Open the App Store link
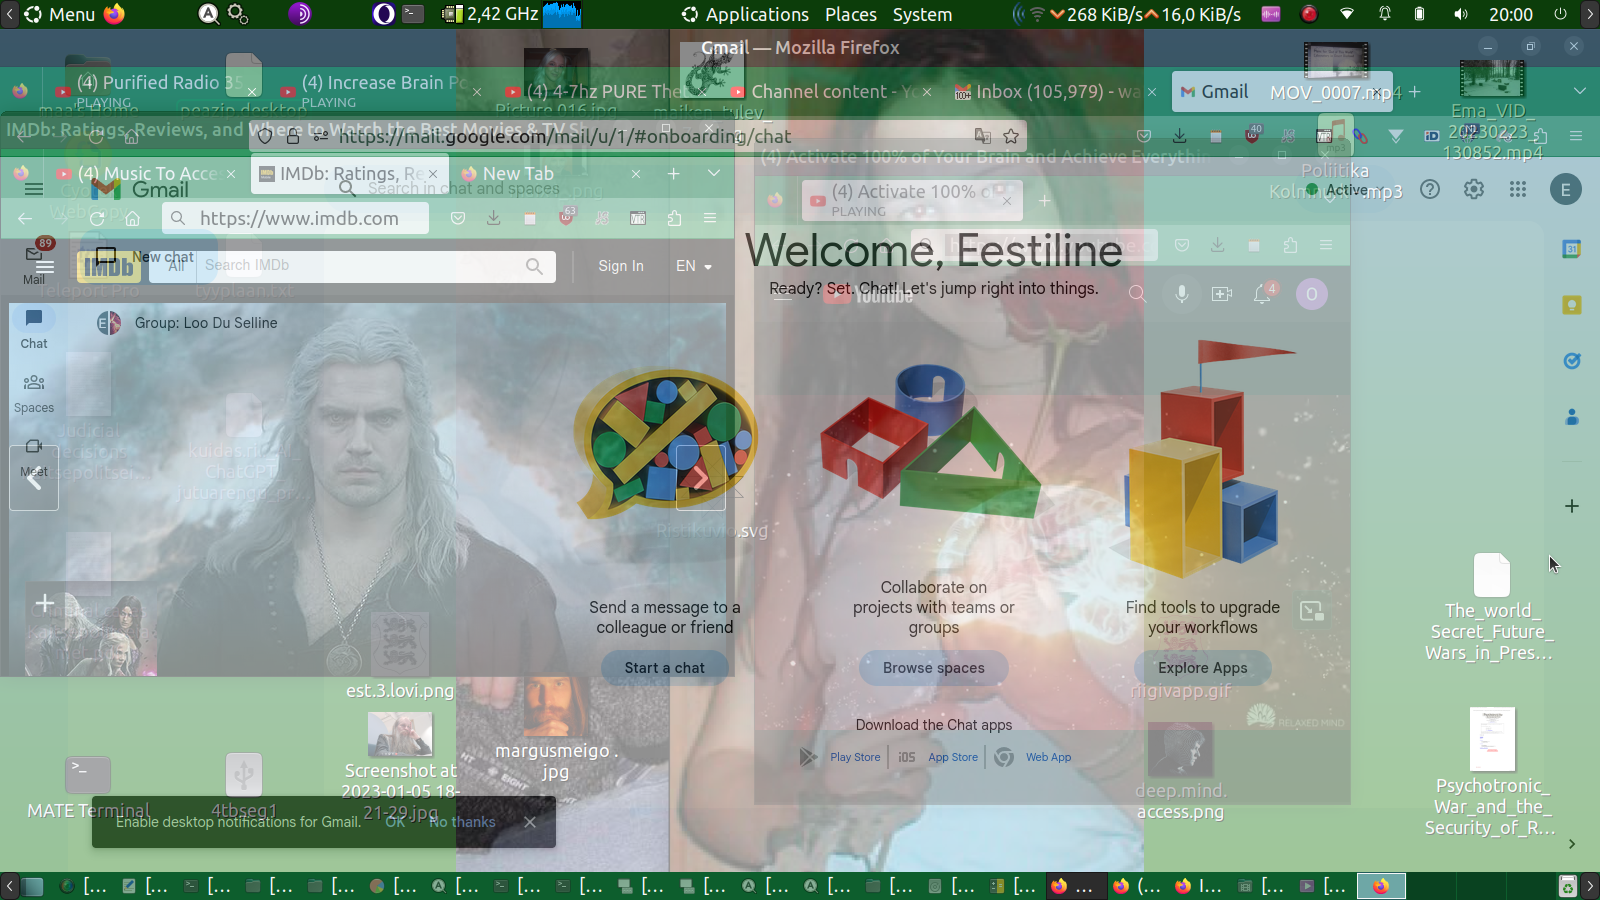Viewport: 1600px width, 900px height. pyautogui.click(x=953, y=757)
